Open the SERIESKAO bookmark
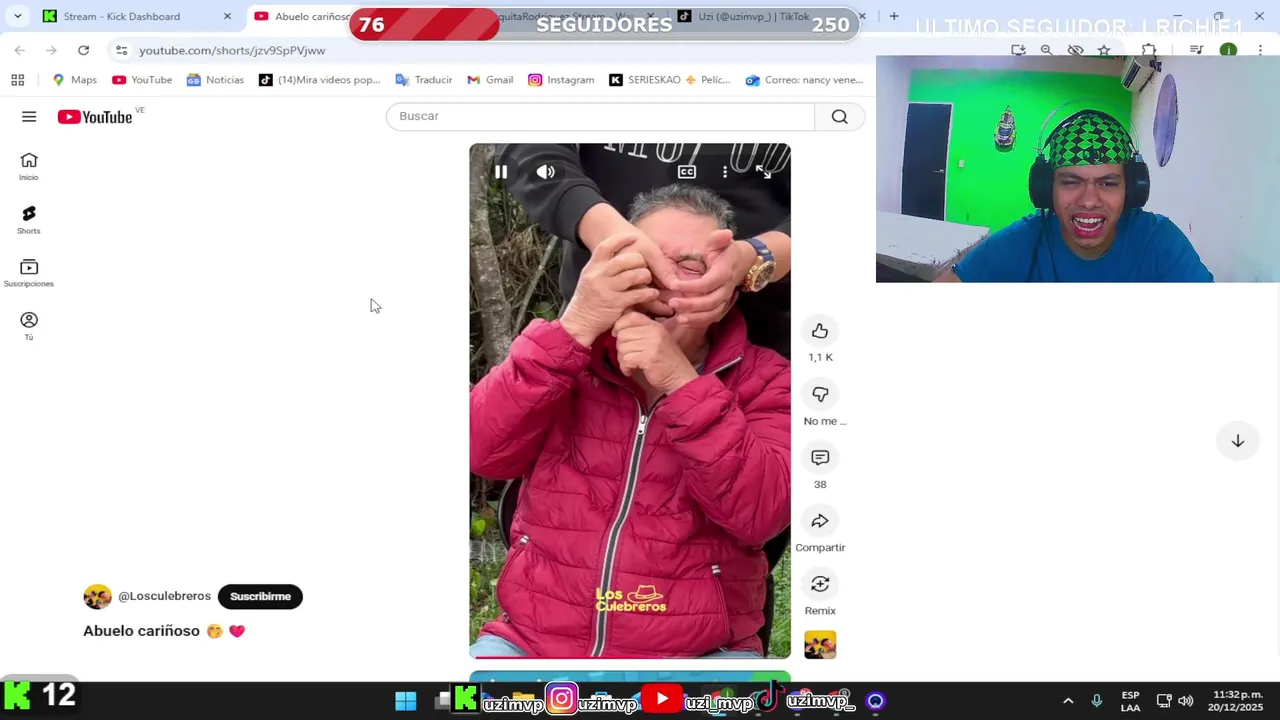1280x720 pixels. pyautogui.click(x=670, y=80)
